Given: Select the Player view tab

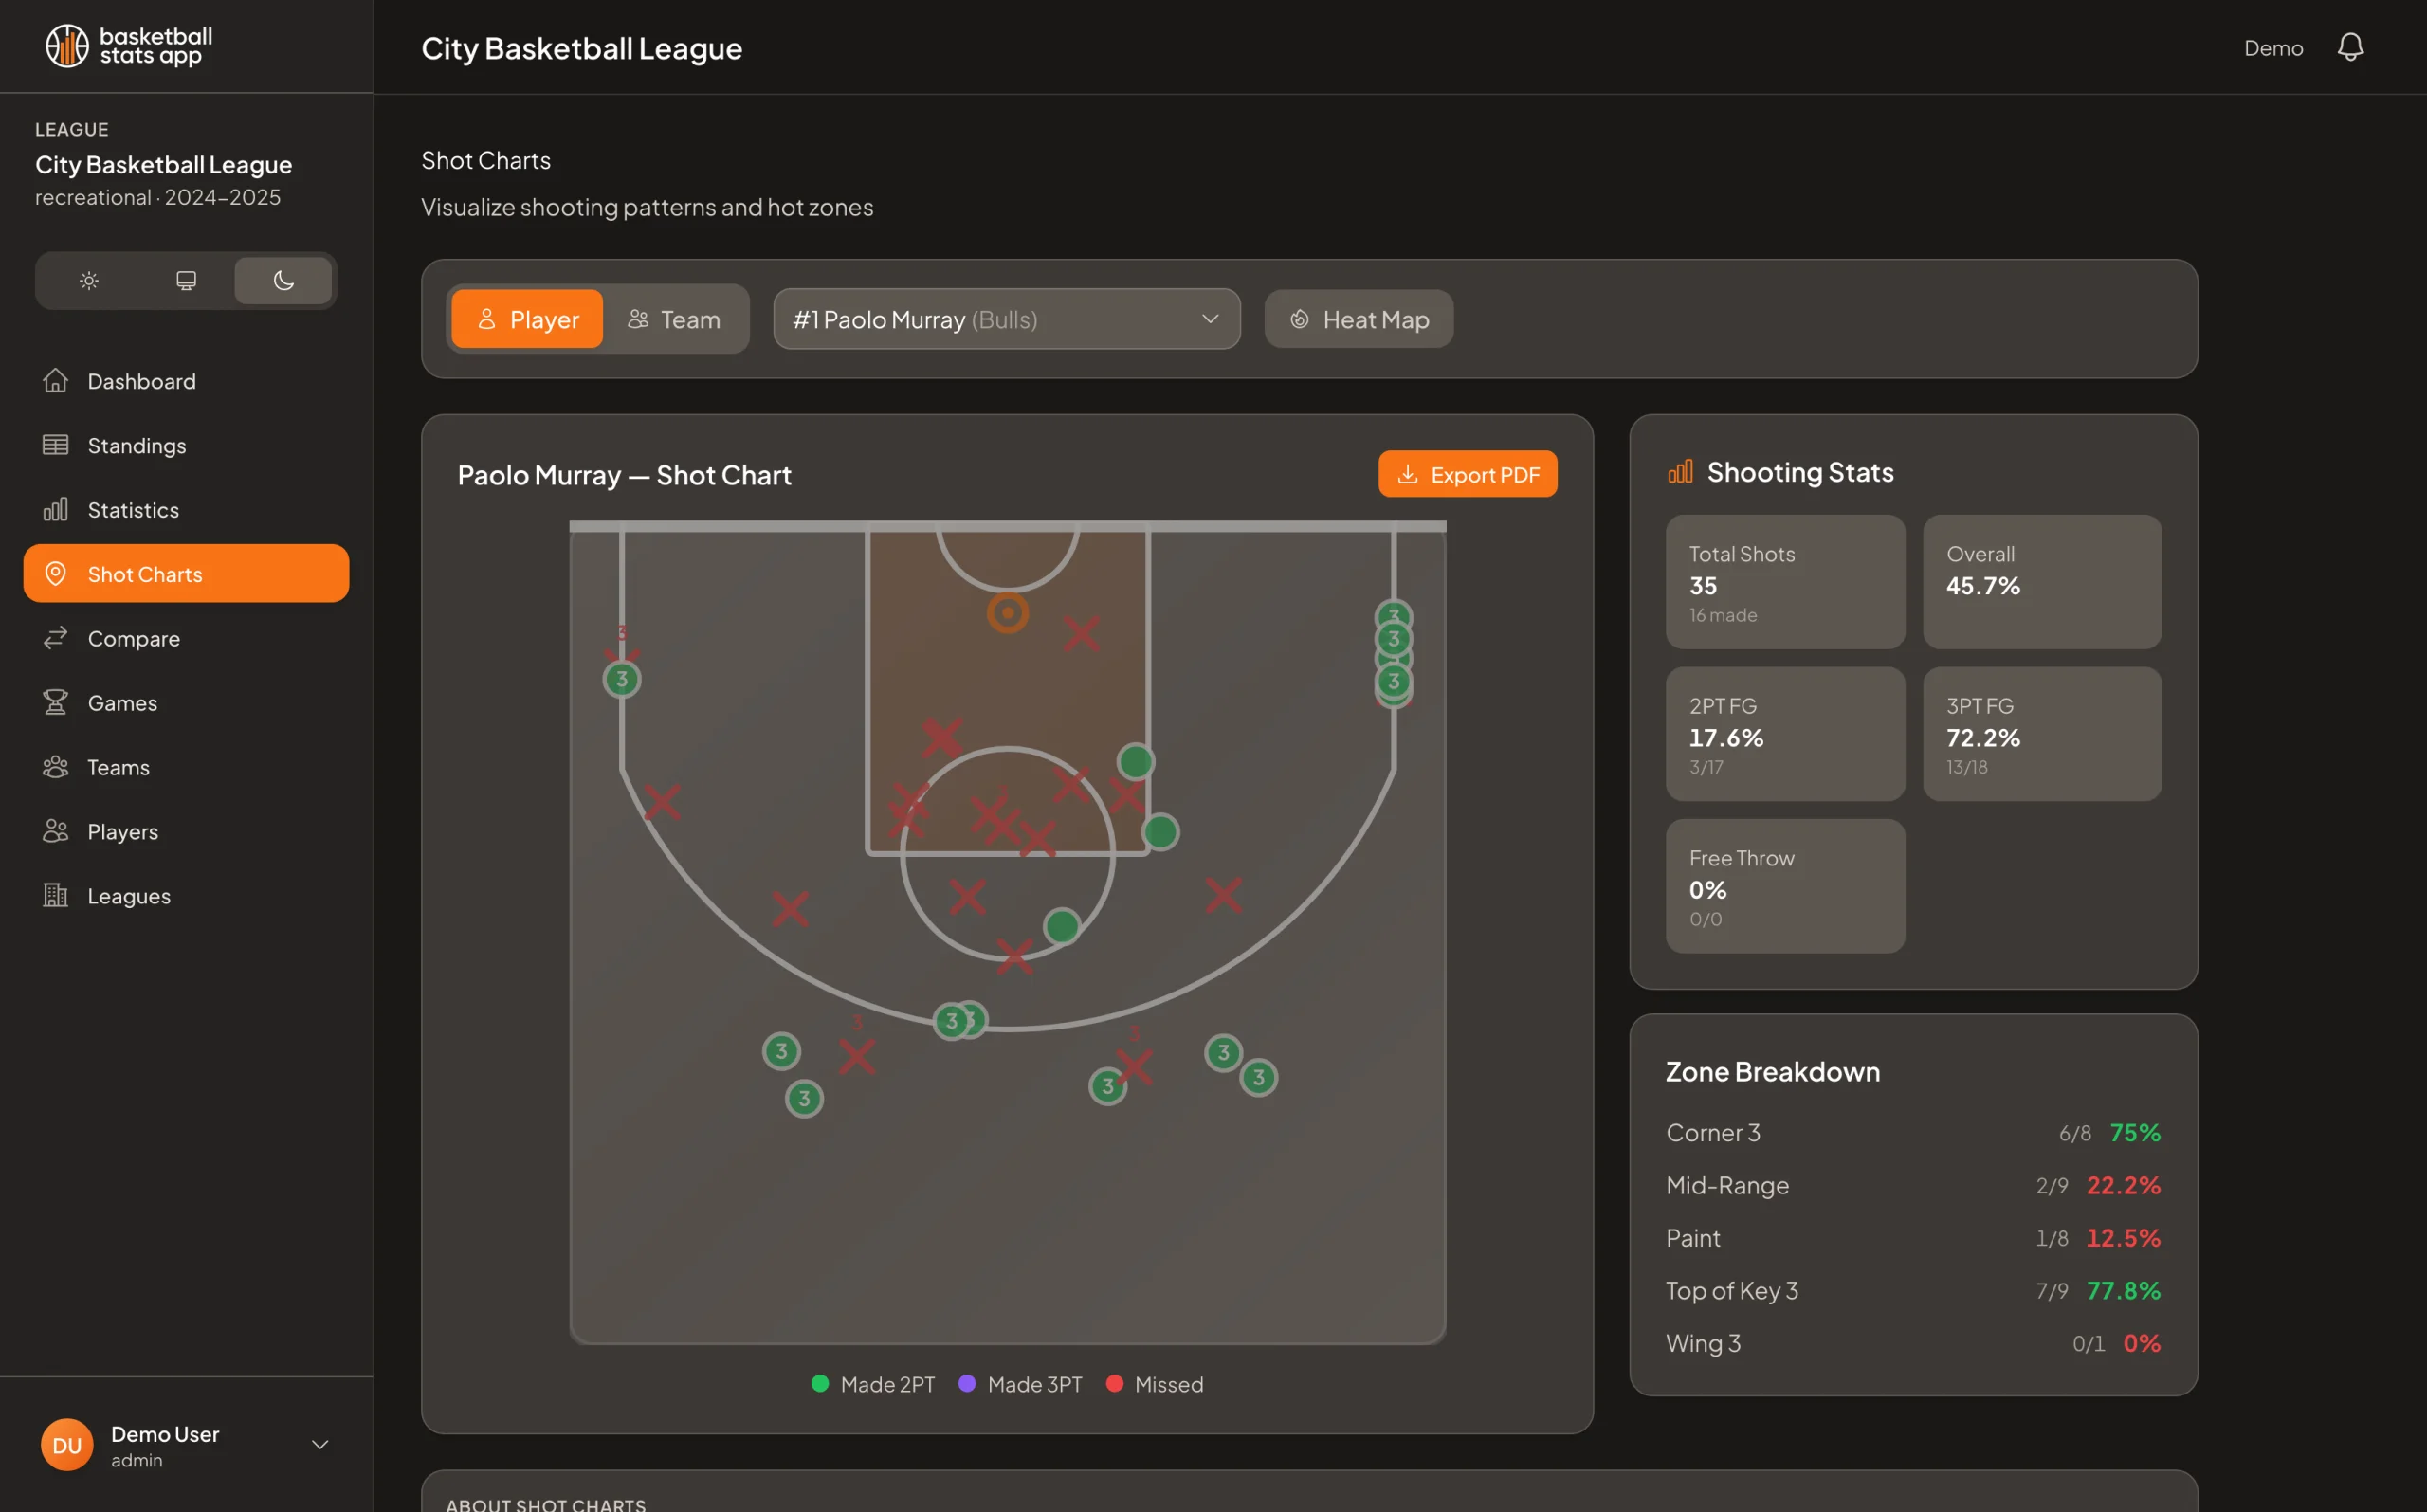Looking at the screenshot, I should pyautogui.click(x=527, y=319).
